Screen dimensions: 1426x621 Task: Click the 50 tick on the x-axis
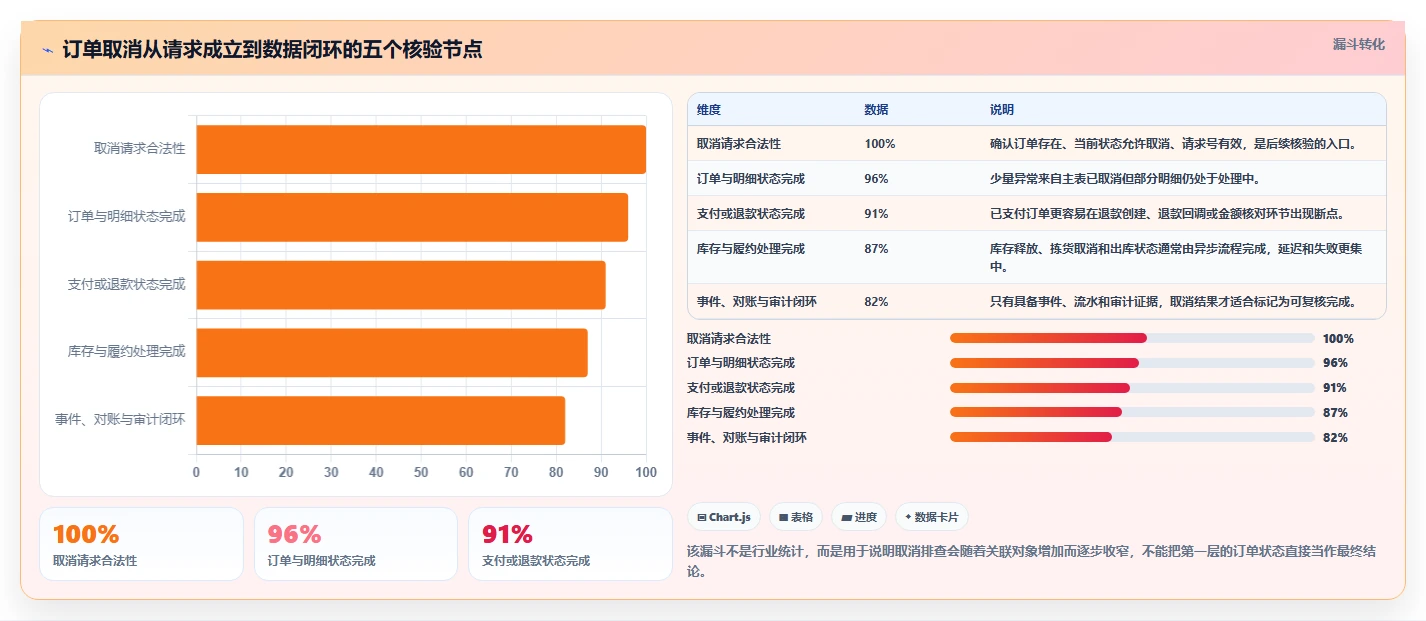421,472
